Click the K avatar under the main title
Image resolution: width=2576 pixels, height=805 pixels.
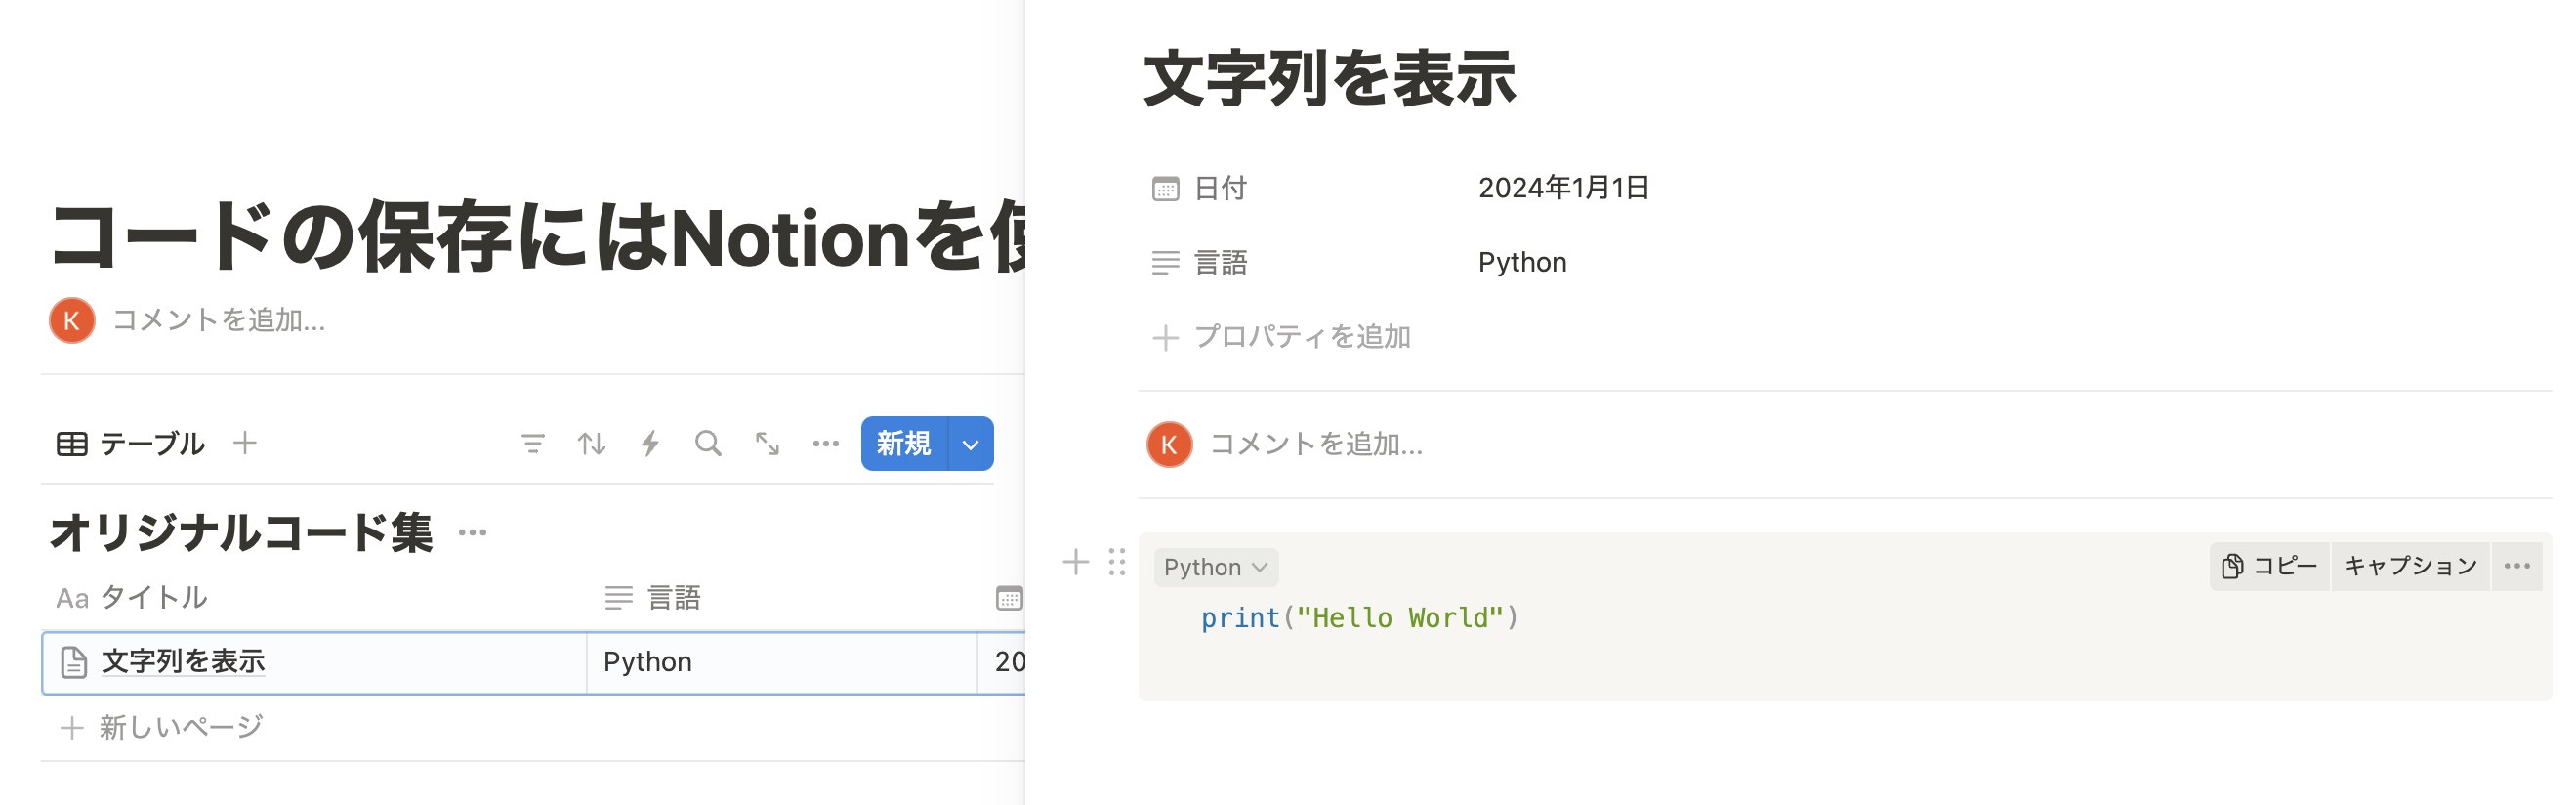(x=72, y=320)
